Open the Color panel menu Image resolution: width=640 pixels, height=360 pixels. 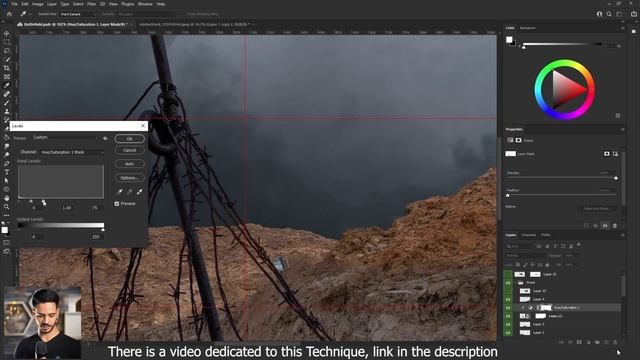pyautogui.click(x=622, y=28)
